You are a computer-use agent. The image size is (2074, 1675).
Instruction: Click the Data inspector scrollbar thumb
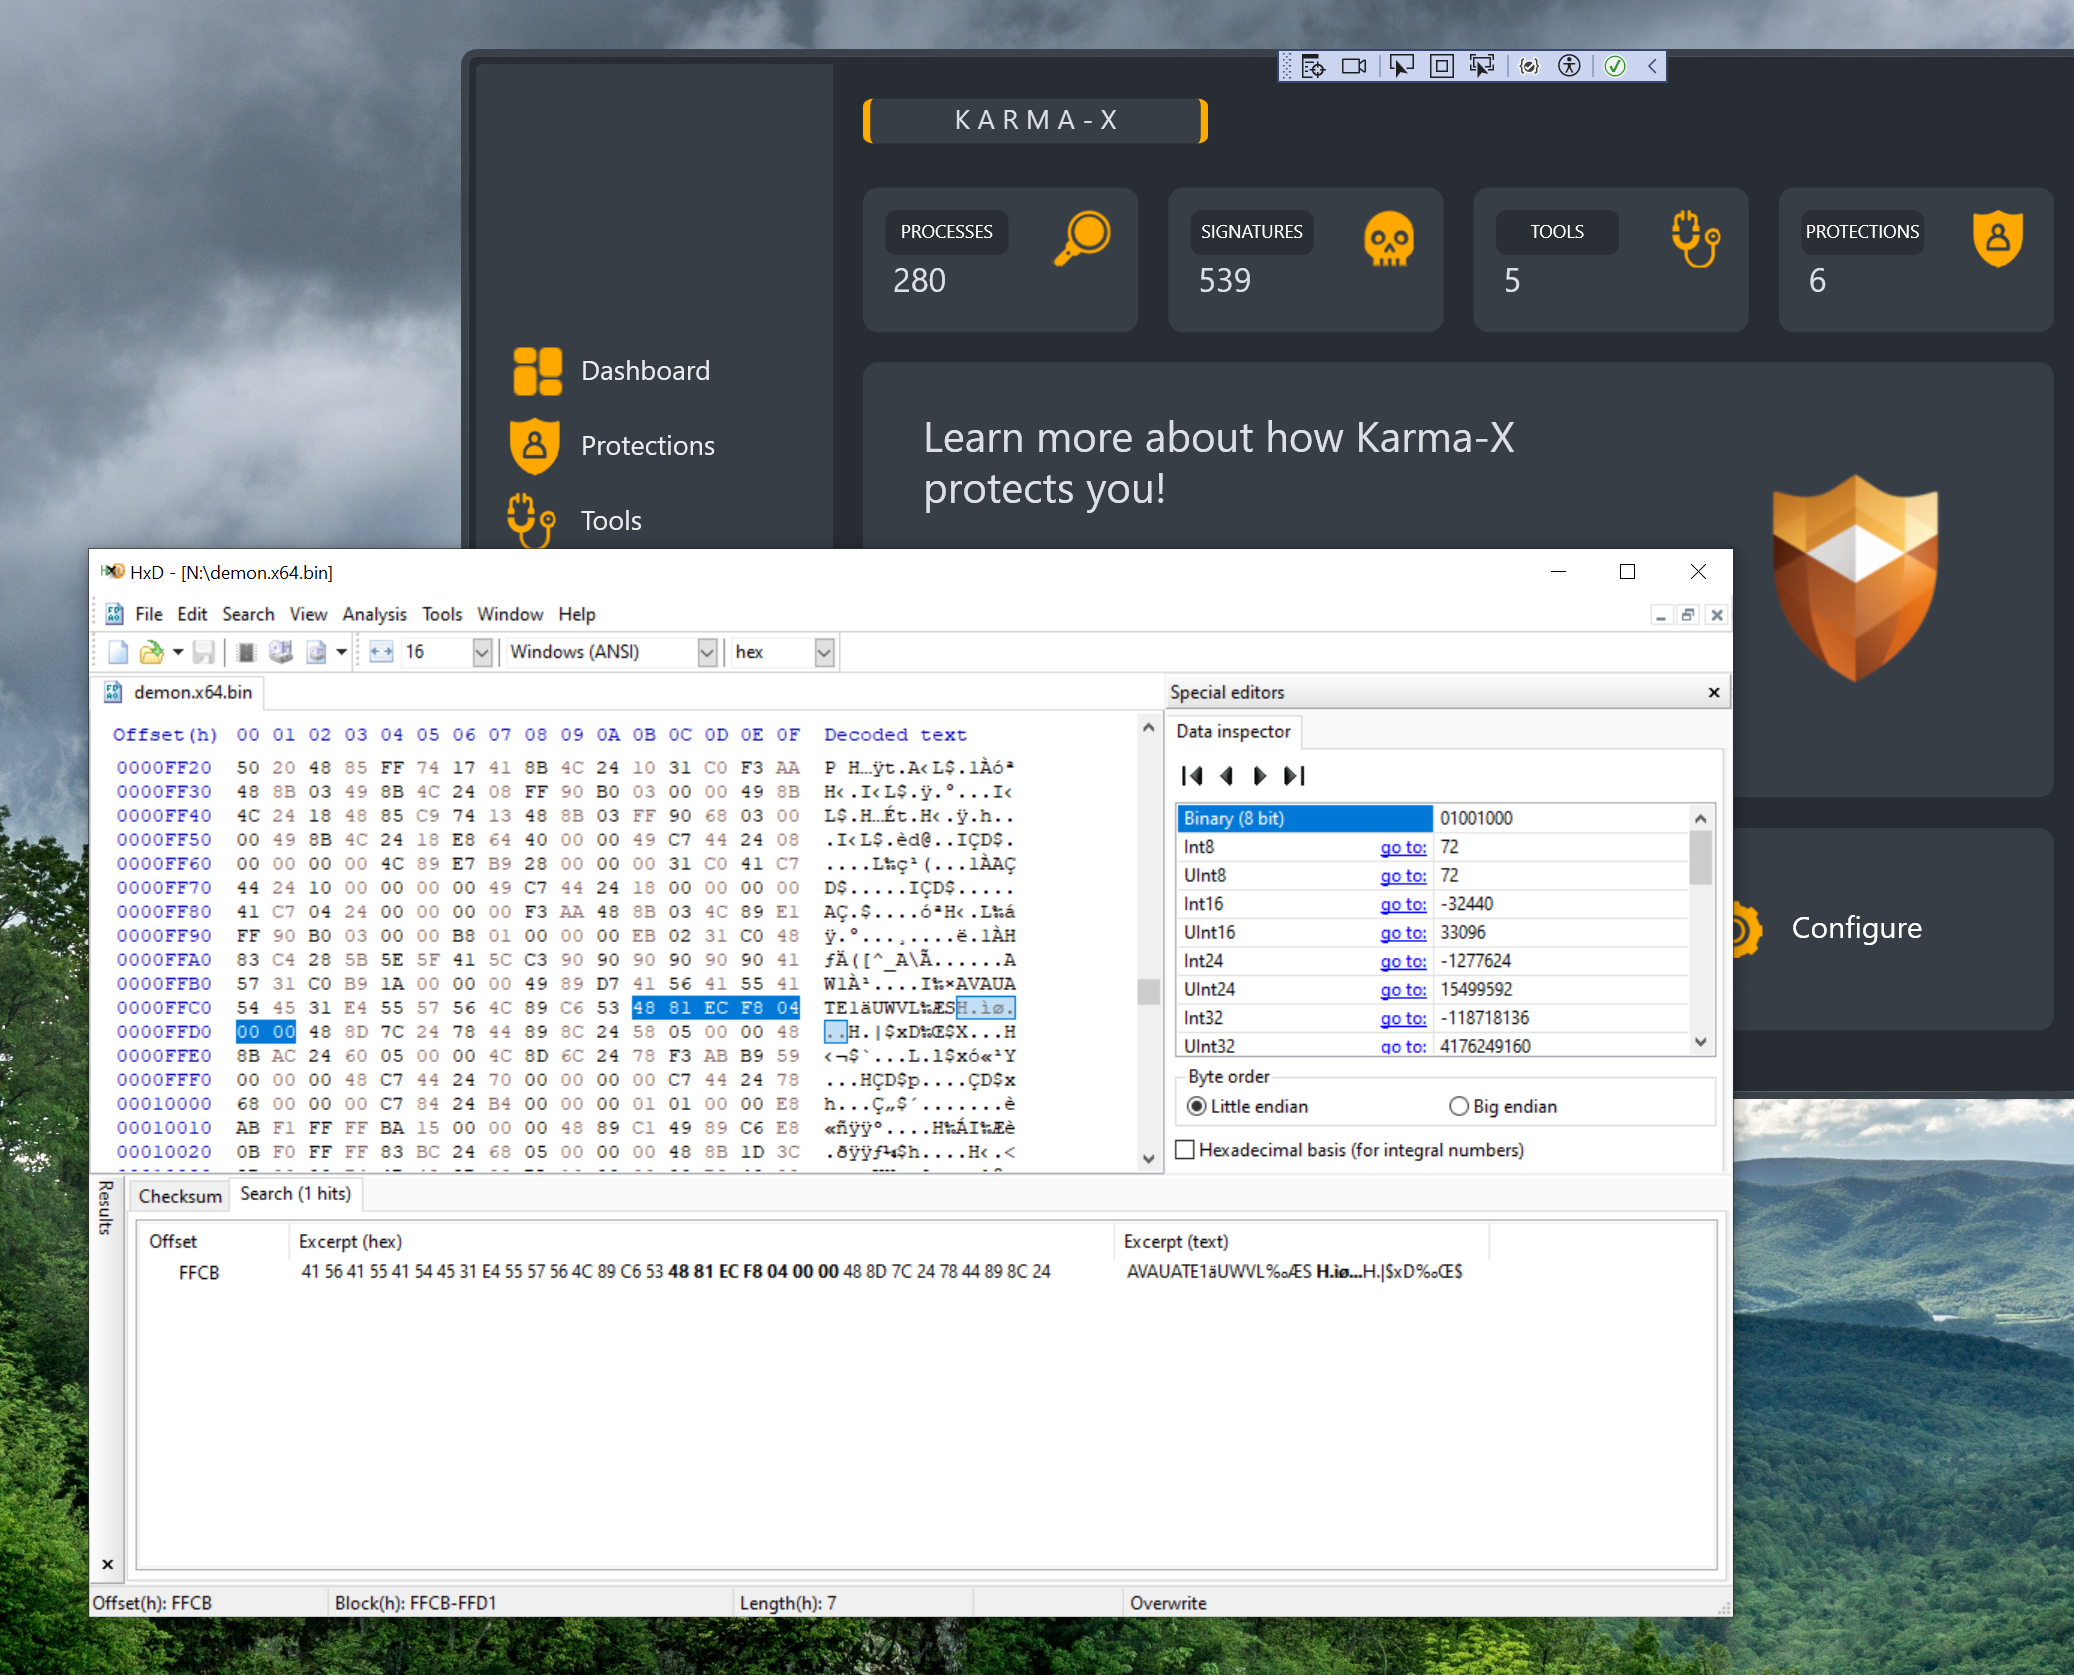pos(1700,857)
